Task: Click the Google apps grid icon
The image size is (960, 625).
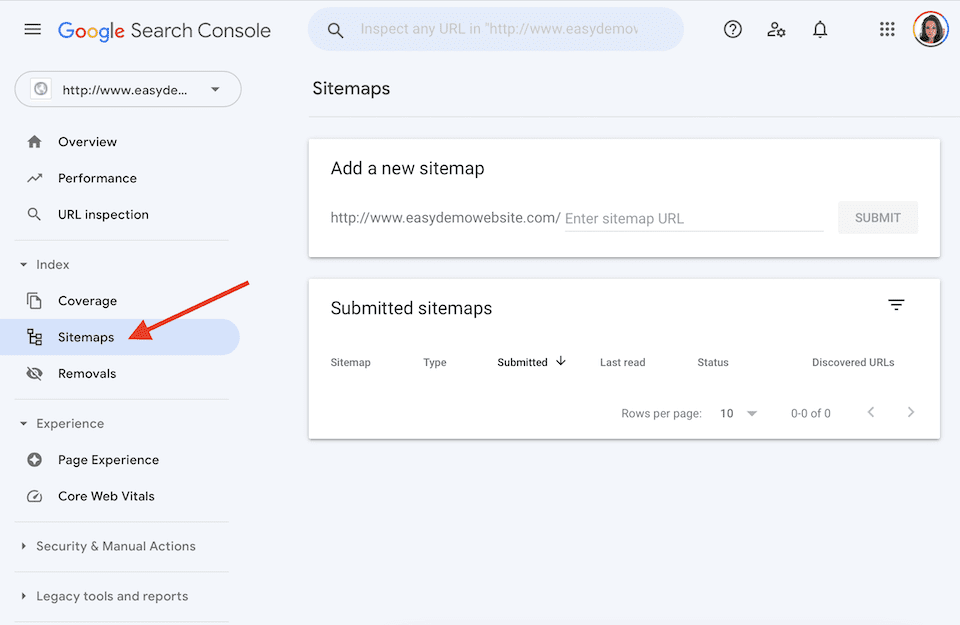Action: pos(887,29)
